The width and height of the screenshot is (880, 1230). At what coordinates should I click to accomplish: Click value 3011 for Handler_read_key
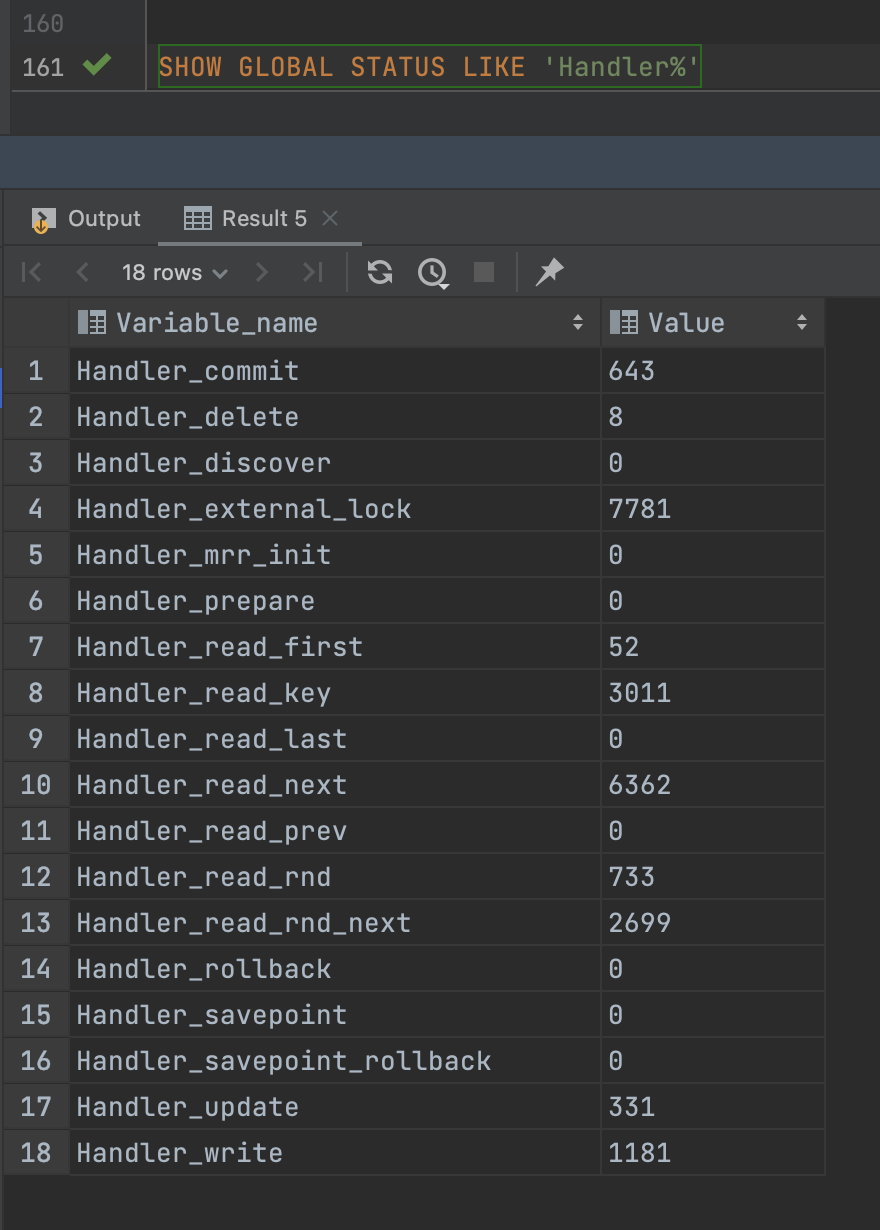[713, 693]
